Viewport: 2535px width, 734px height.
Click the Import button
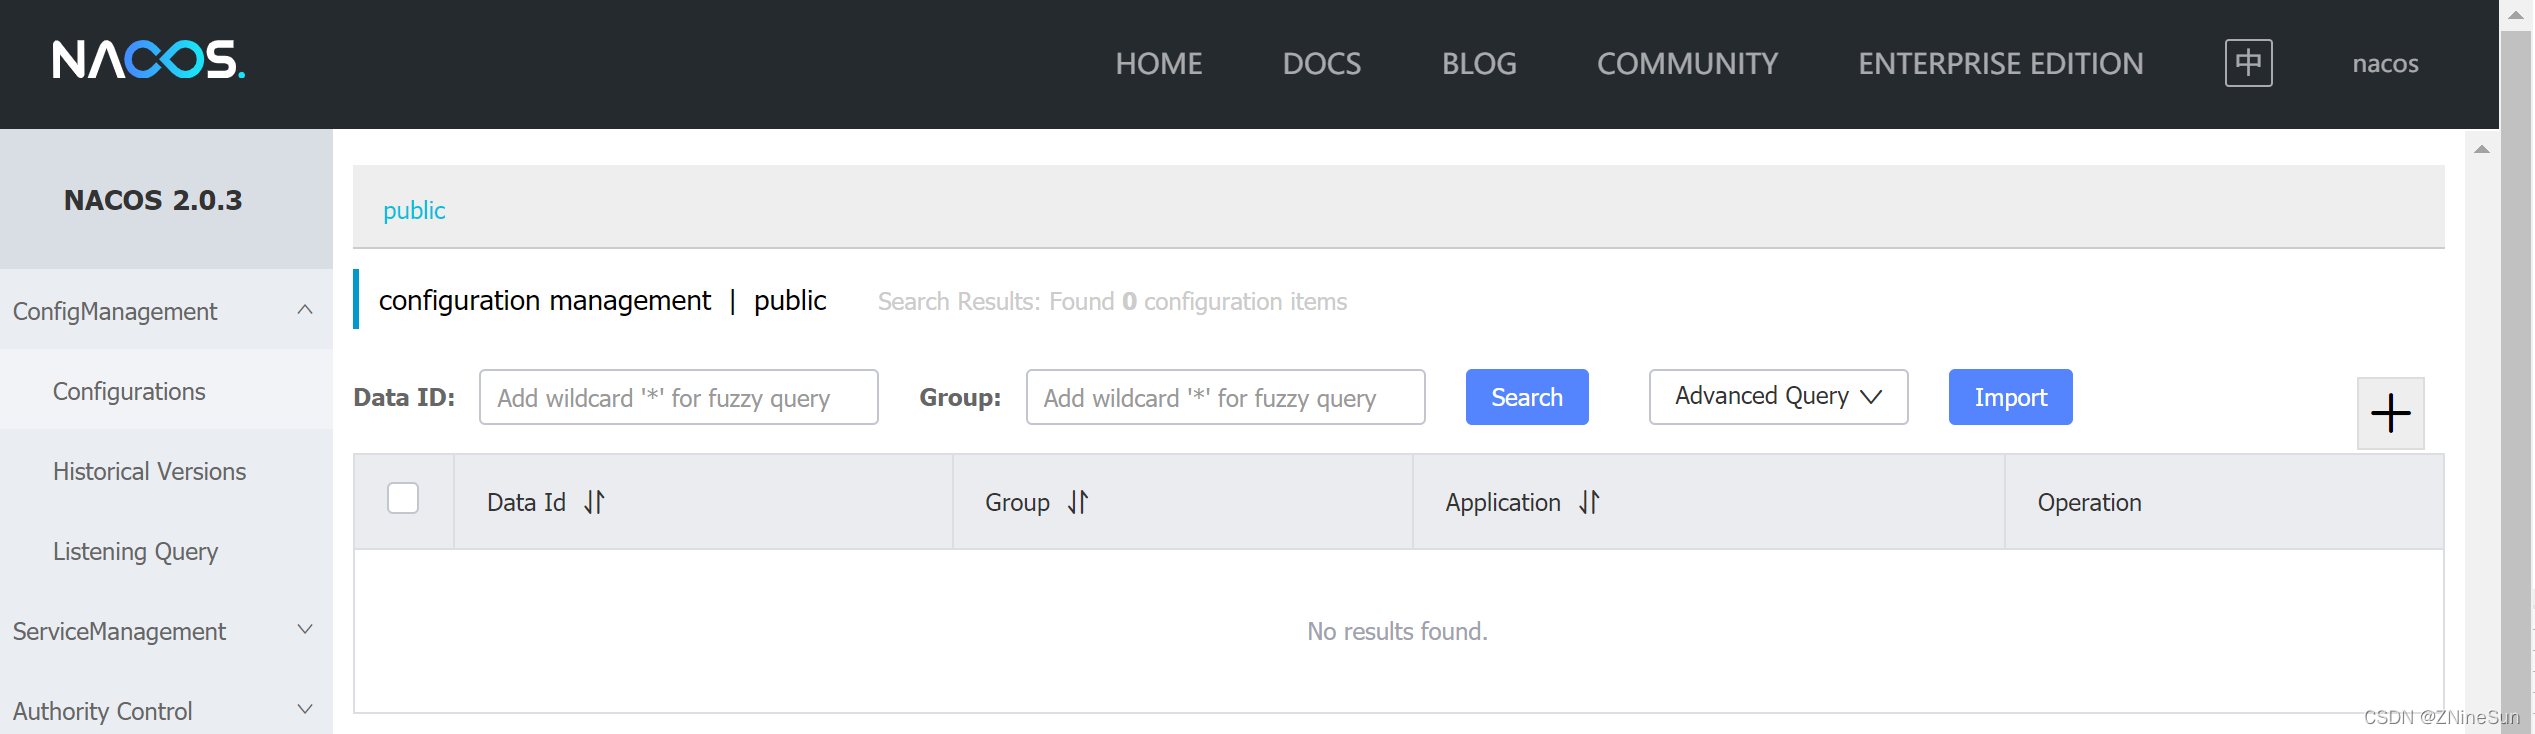2010,397
